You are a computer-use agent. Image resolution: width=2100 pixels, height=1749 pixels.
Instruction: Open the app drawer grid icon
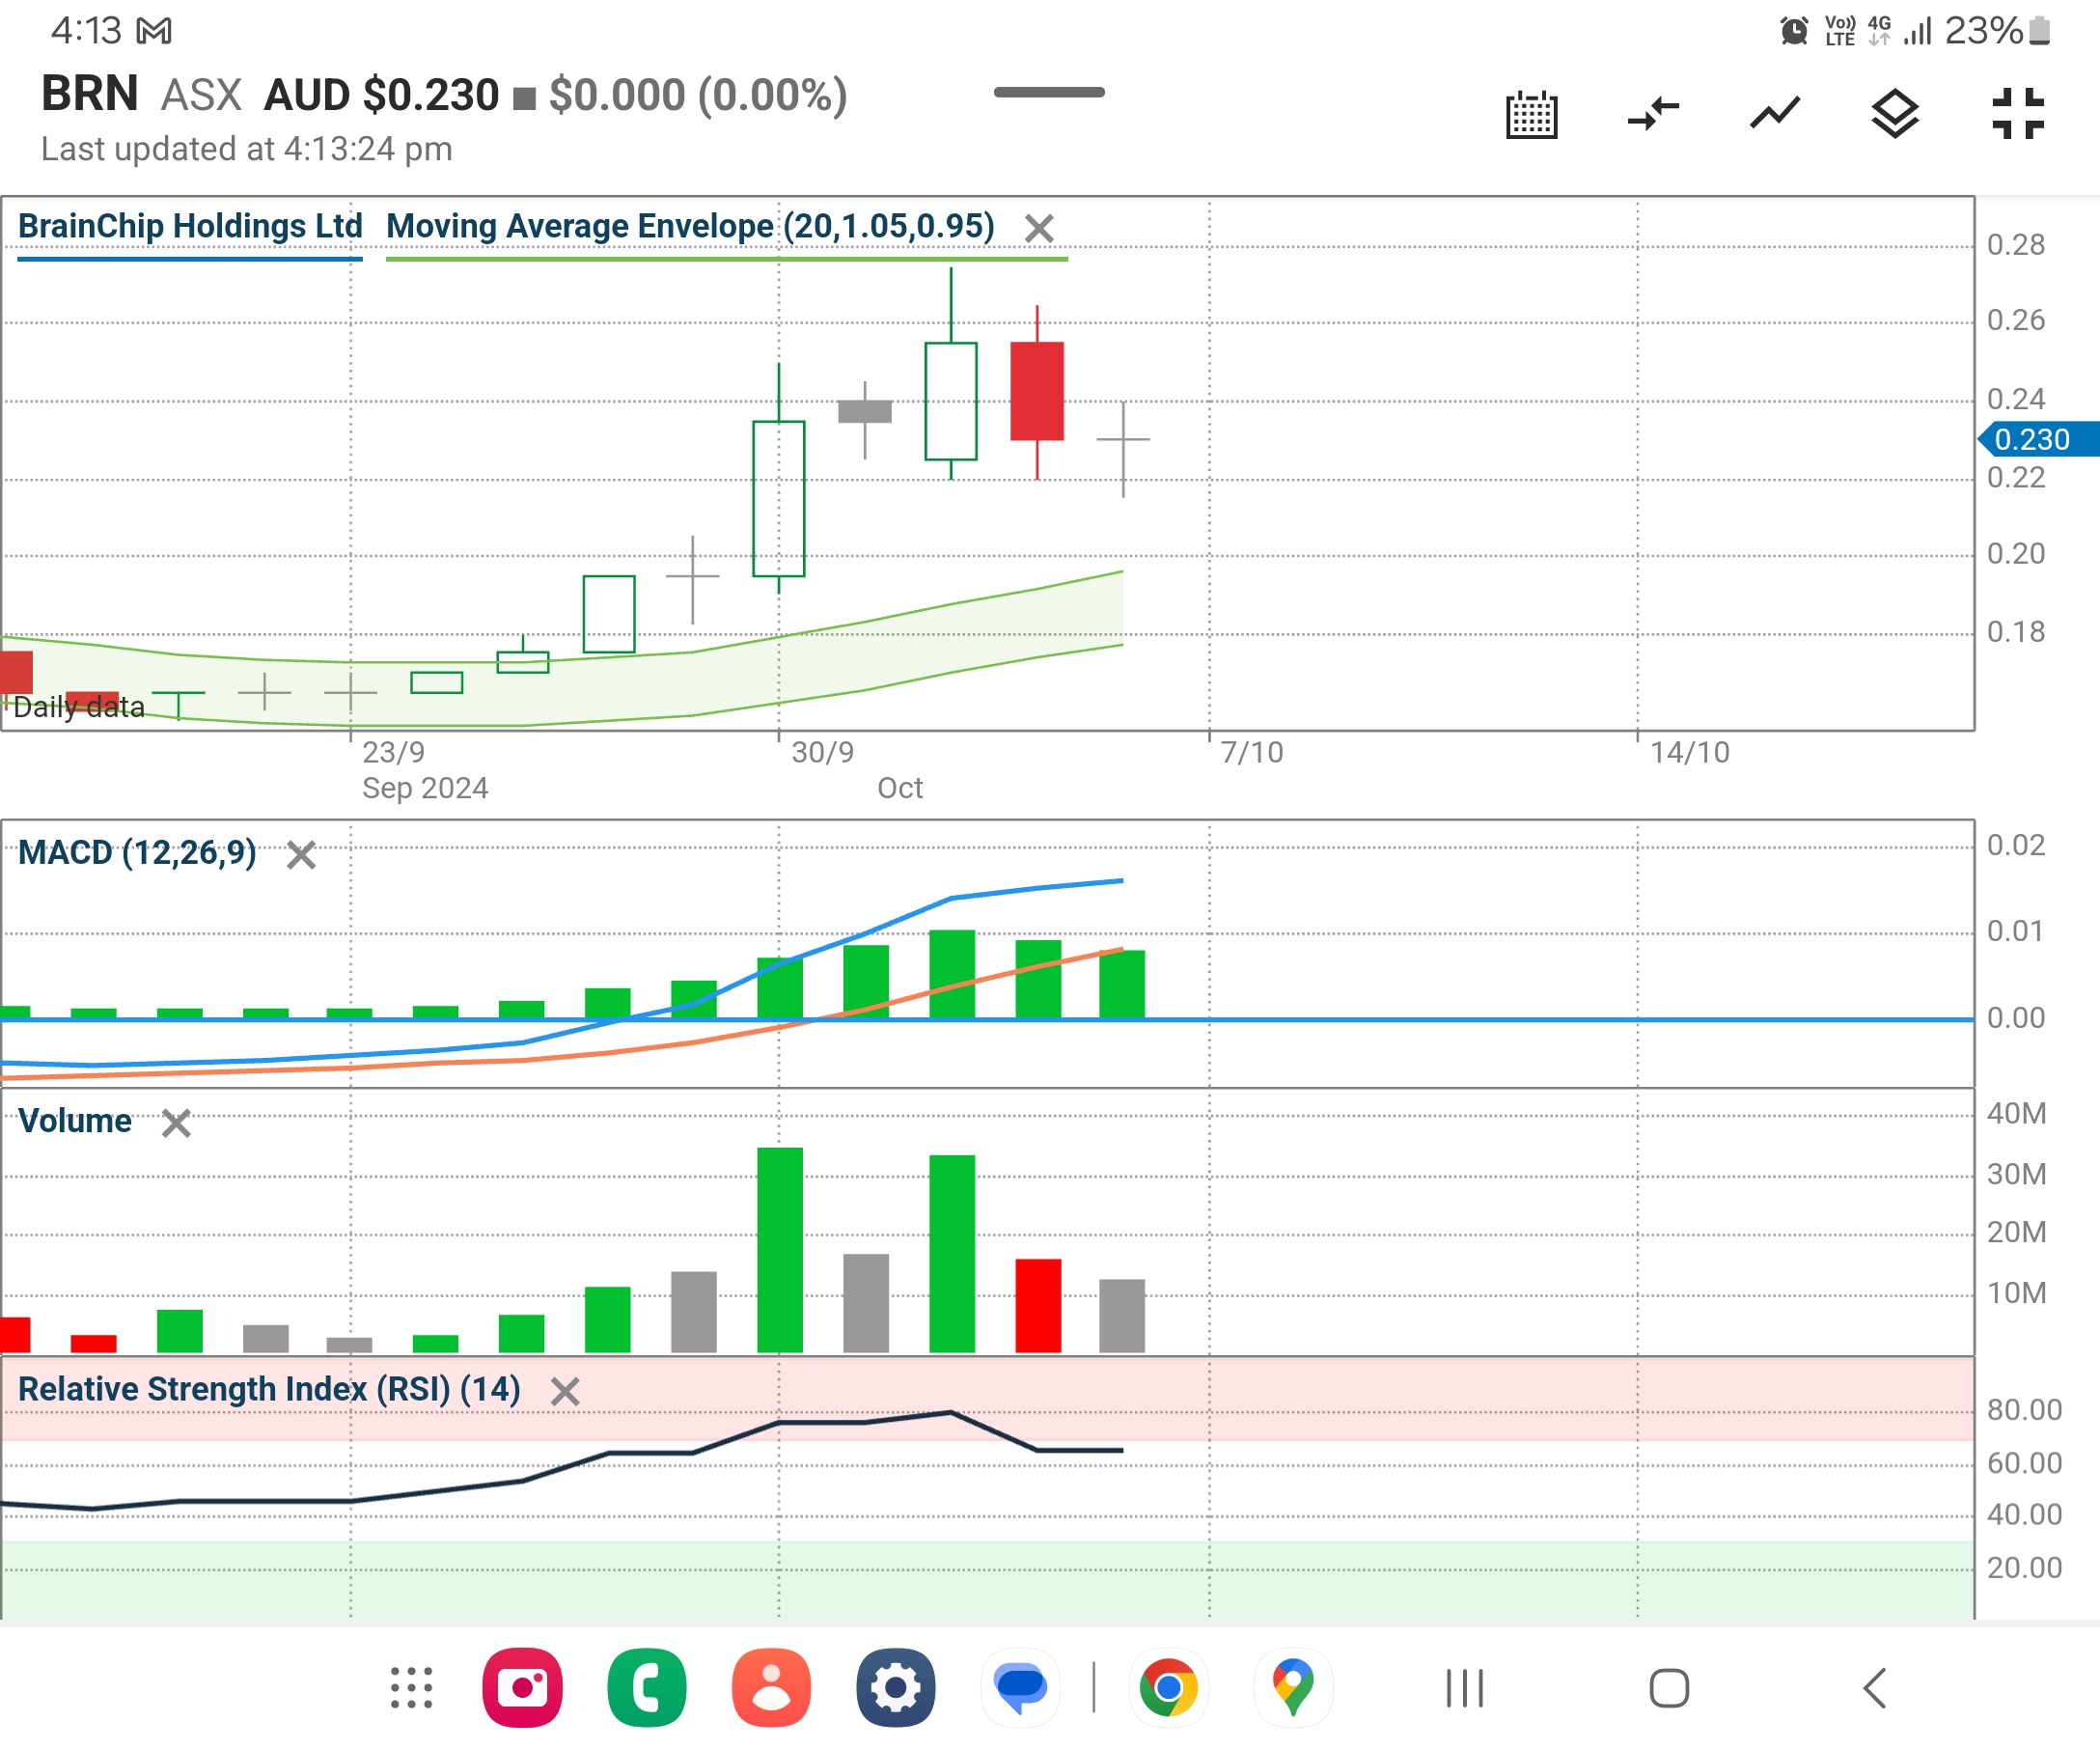(x=411, y=1688)
